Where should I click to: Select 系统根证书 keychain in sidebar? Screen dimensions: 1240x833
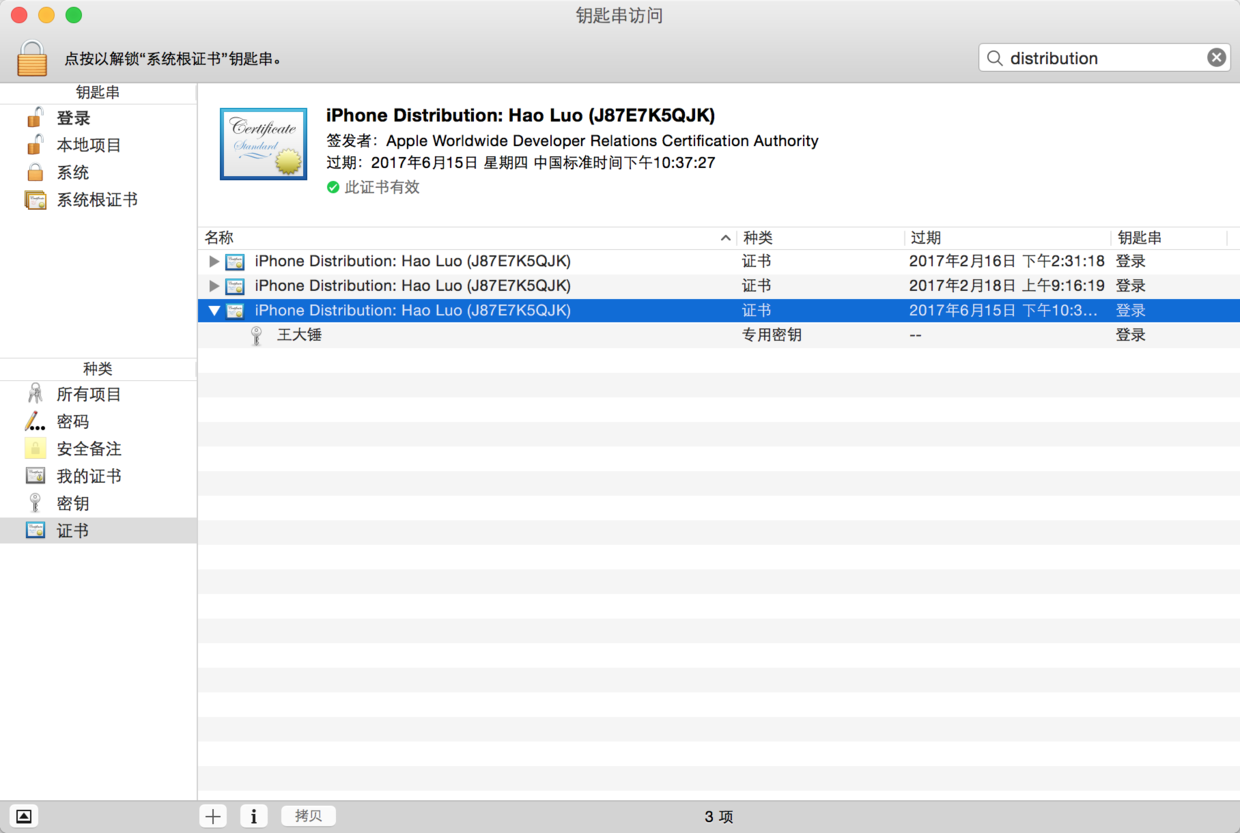tap(98, 199)
